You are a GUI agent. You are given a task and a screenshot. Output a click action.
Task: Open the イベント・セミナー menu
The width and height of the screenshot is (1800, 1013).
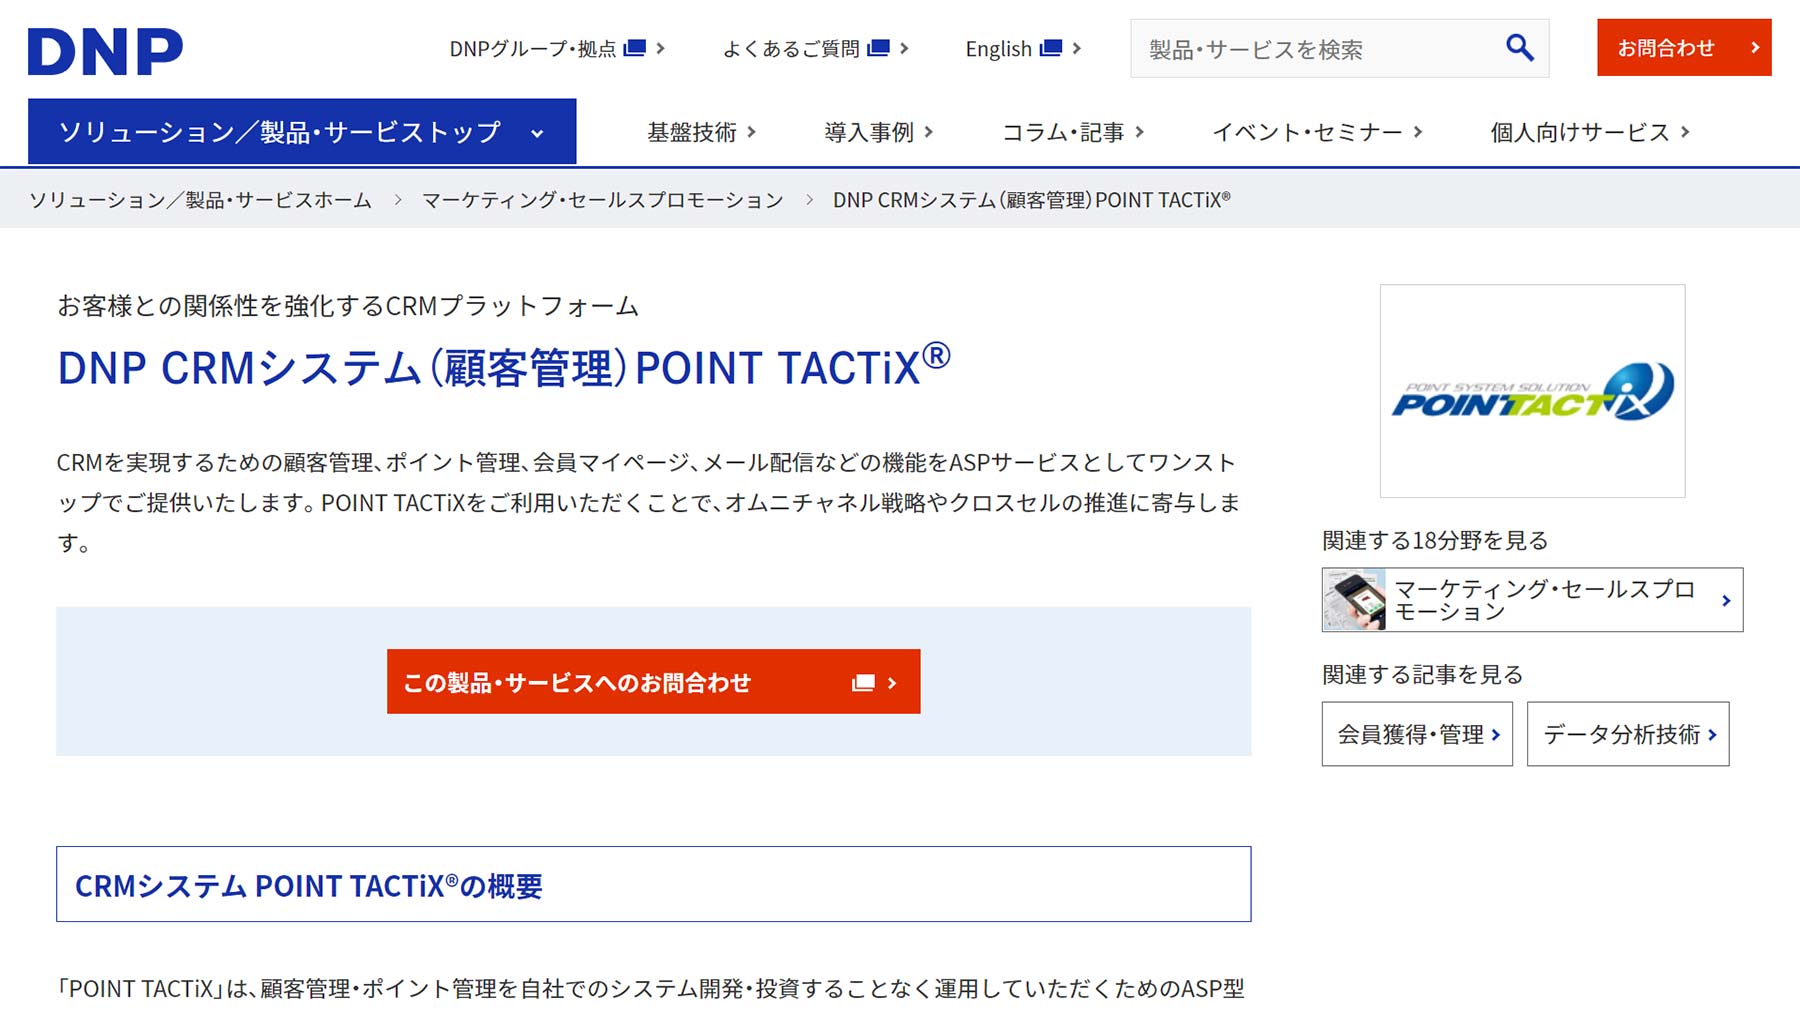(x=1317, y=132)
